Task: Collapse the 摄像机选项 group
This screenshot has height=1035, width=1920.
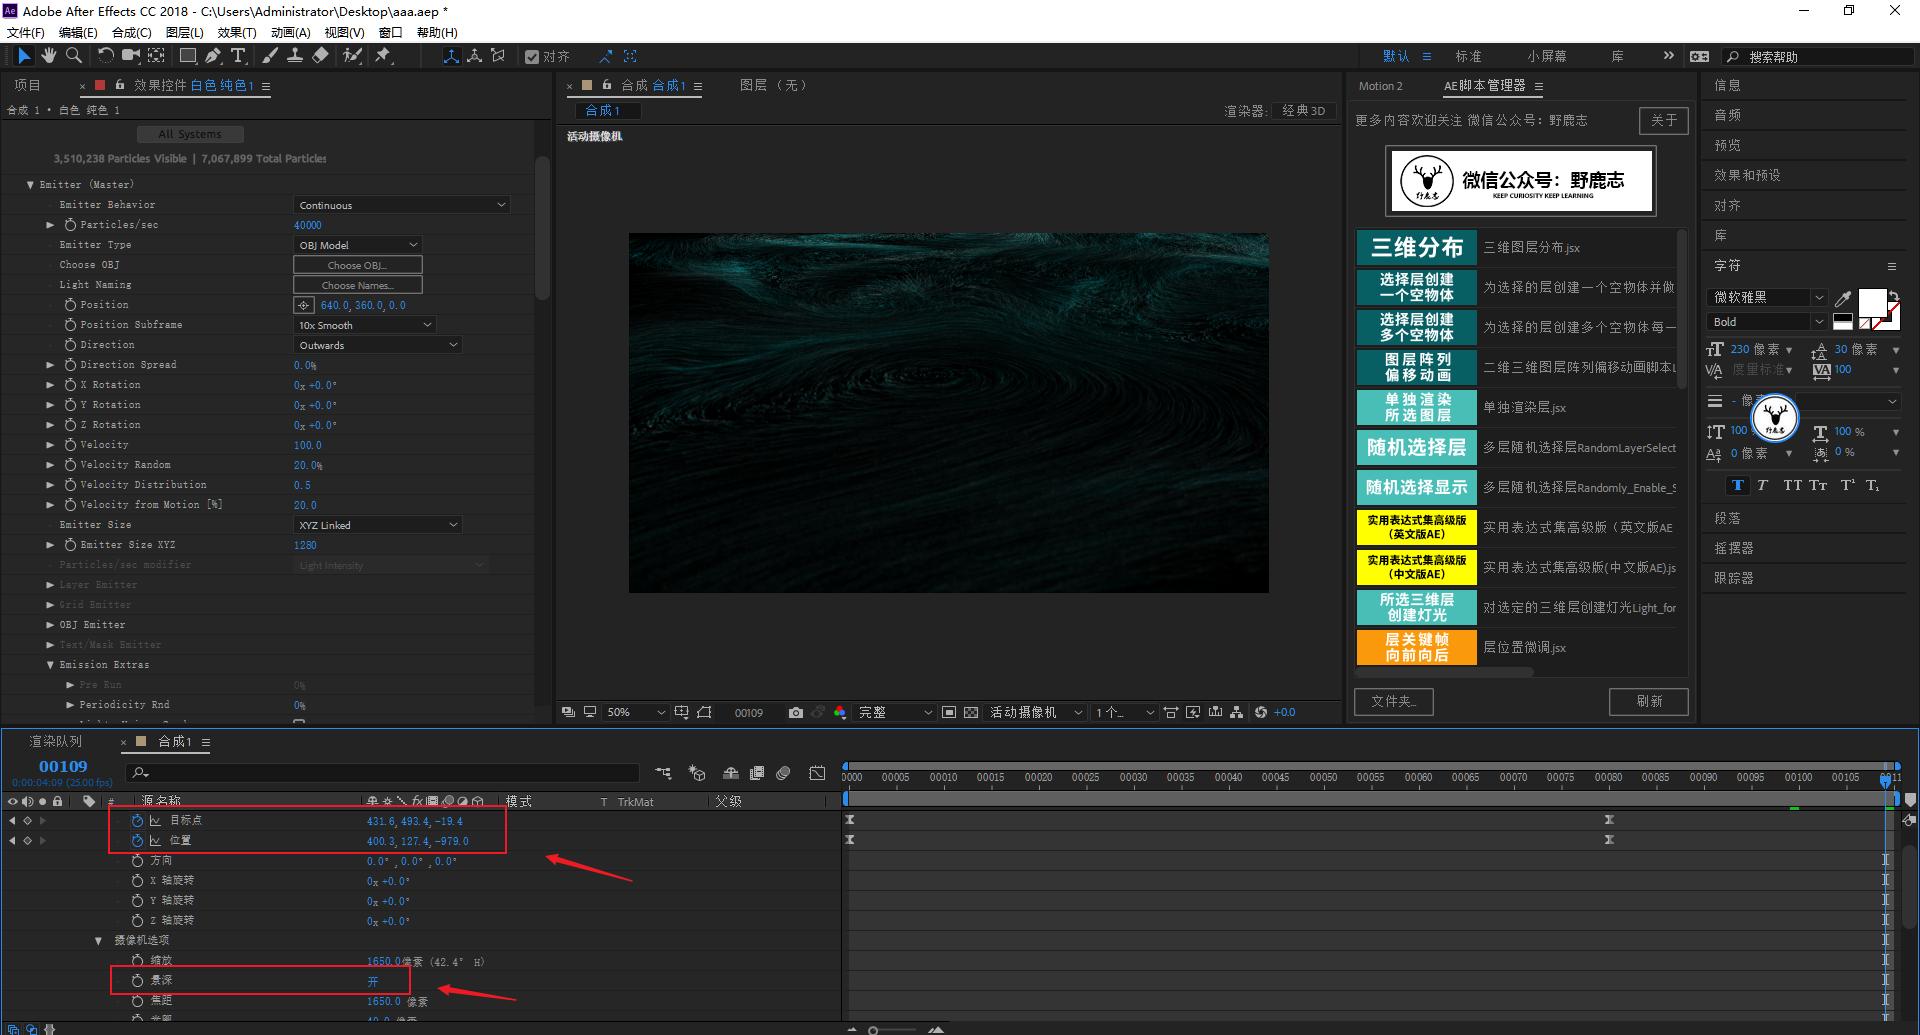Action: pyautogui.click(x=98, y=940)
